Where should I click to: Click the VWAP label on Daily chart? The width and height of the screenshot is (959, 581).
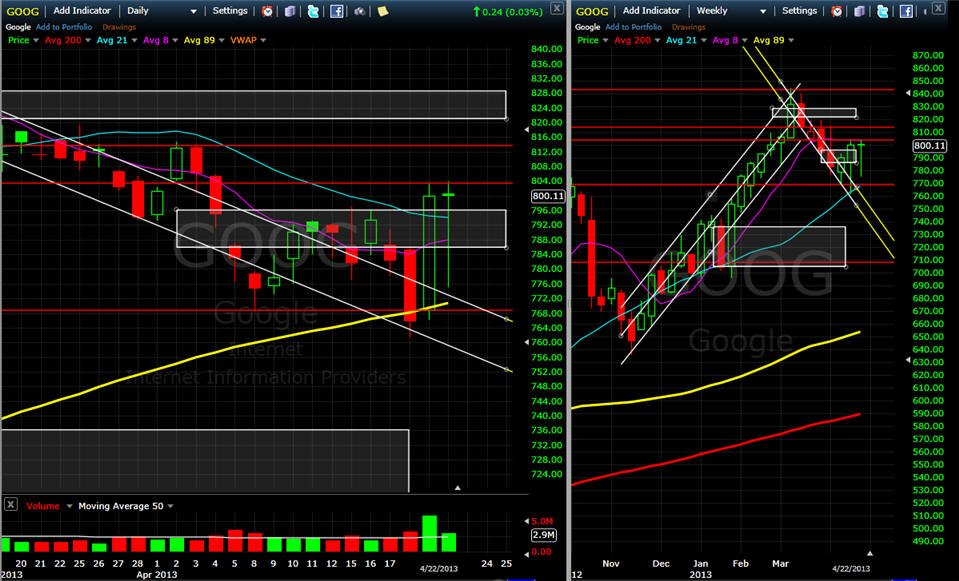(243, 40)
